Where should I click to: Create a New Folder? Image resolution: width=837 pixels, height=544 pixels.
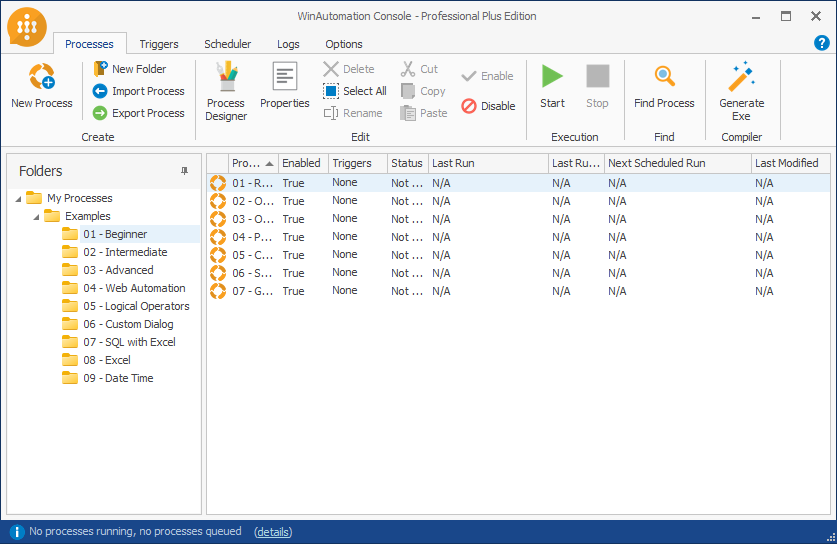pos(130,69)
